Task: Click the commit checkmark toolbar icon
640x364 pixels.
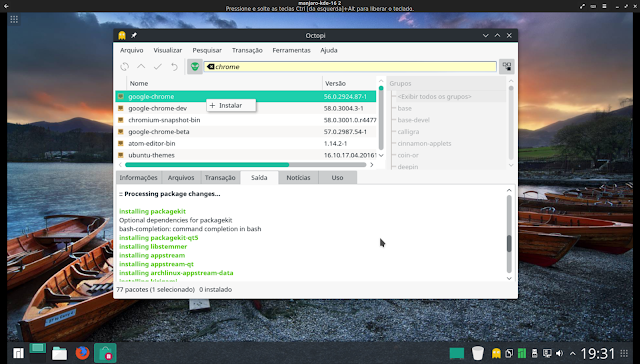Action: pyautogui.click(x=158, y=67)
